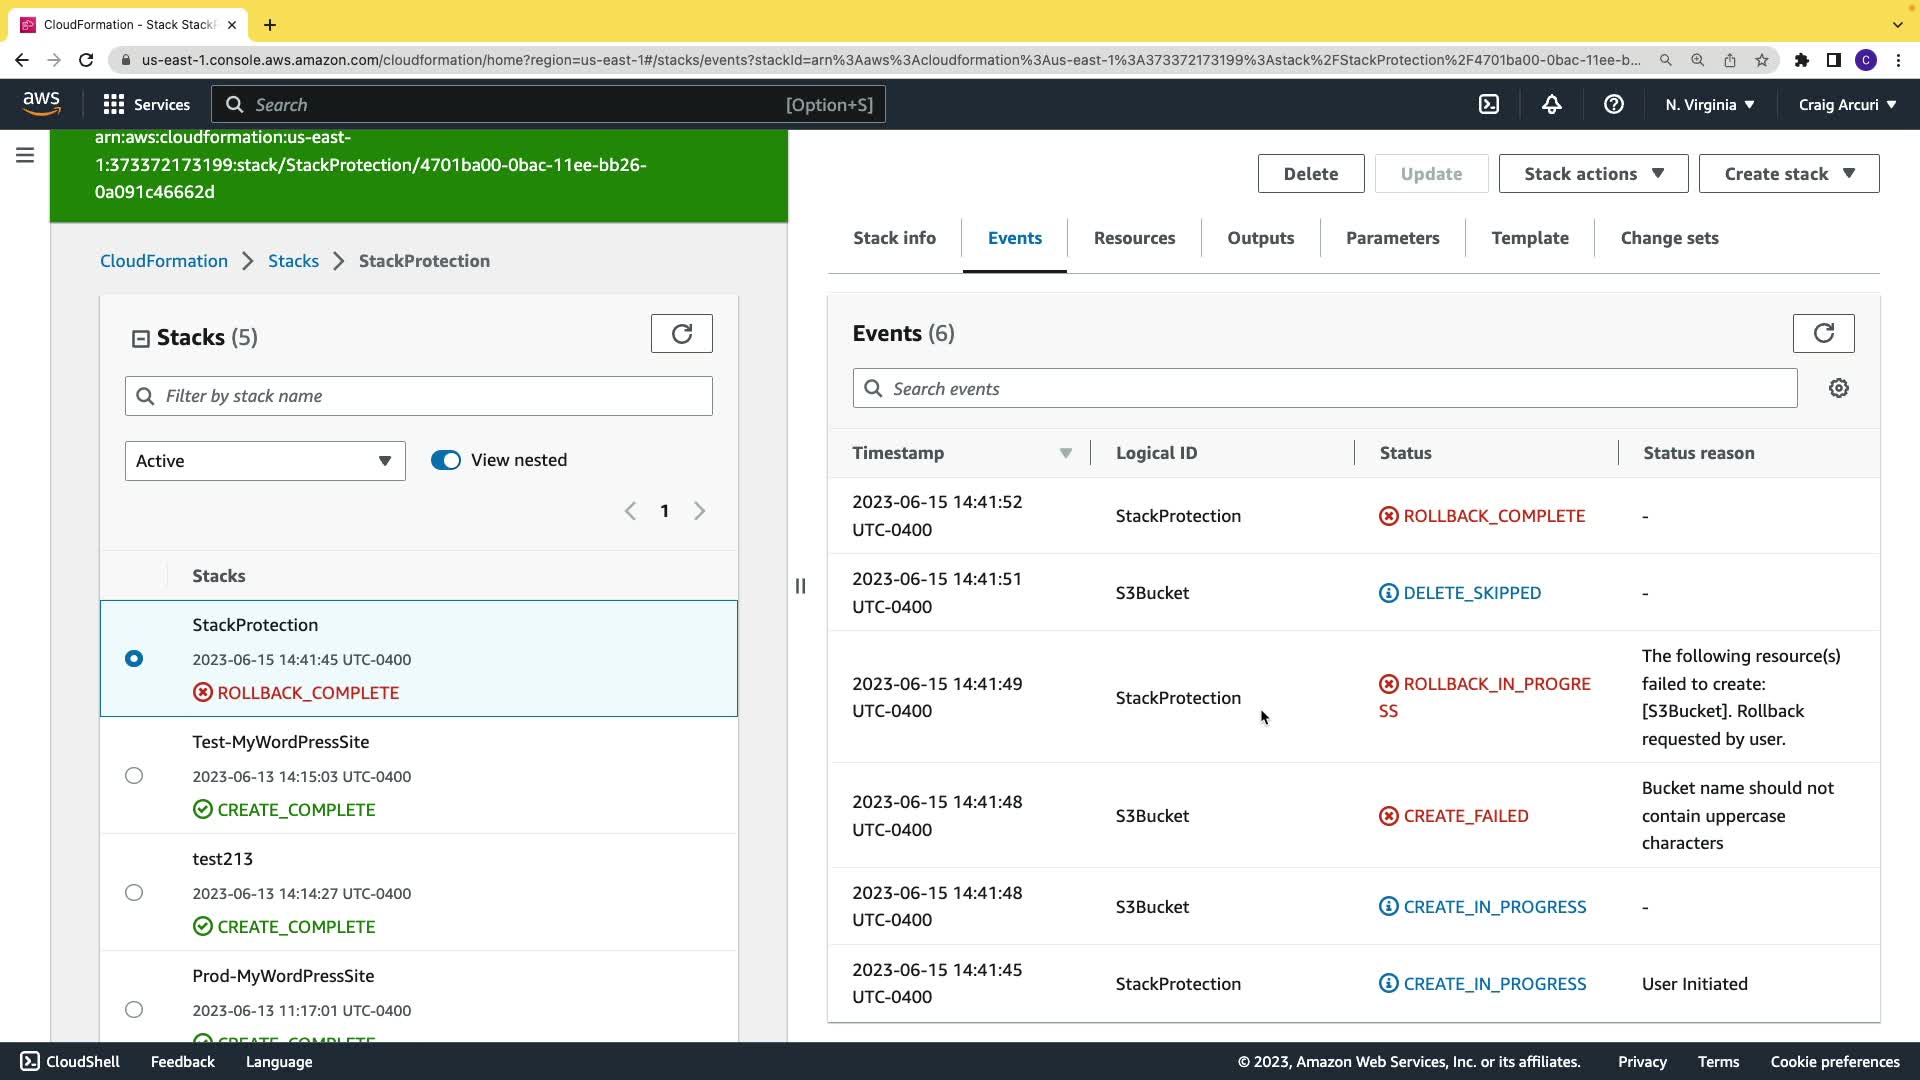Image resolution: width=1920 pixels, height=1080 pixels.
Task: Open the AWS CloudShell terminal icon
Action: [x=1489, y=104]
